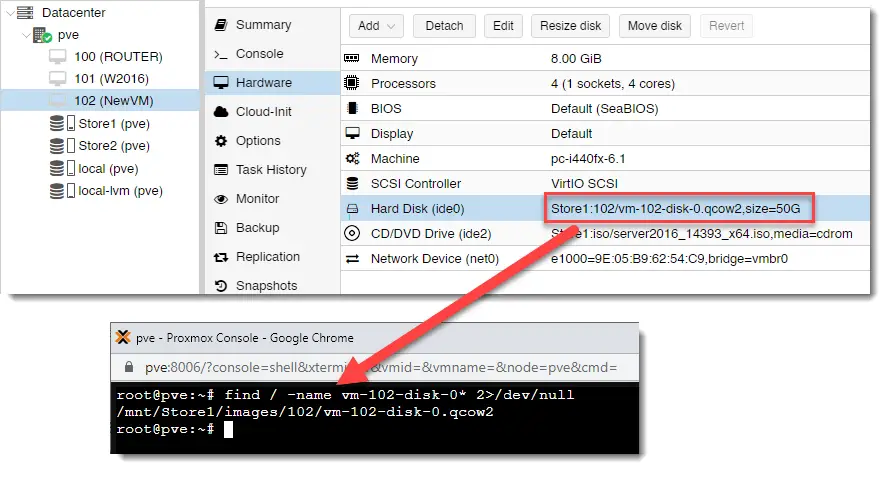
Task: Click the Datacenter server icon
Action: tap(25, 12)
